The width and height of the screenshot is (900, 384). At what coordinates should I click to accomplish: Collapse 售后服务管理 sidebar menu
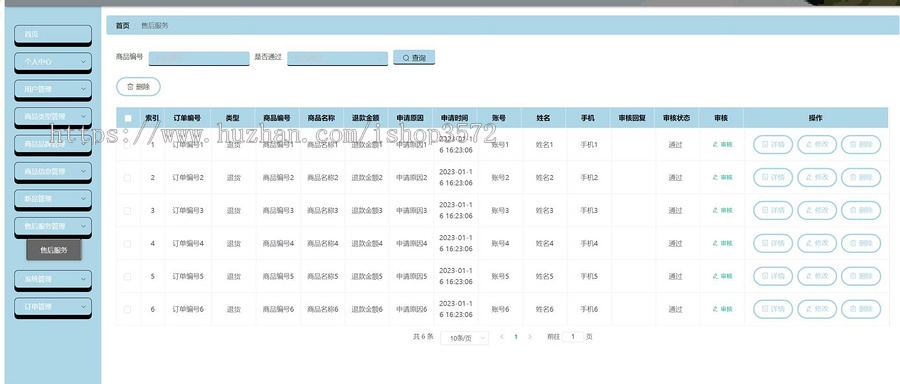tap(53, 226)
